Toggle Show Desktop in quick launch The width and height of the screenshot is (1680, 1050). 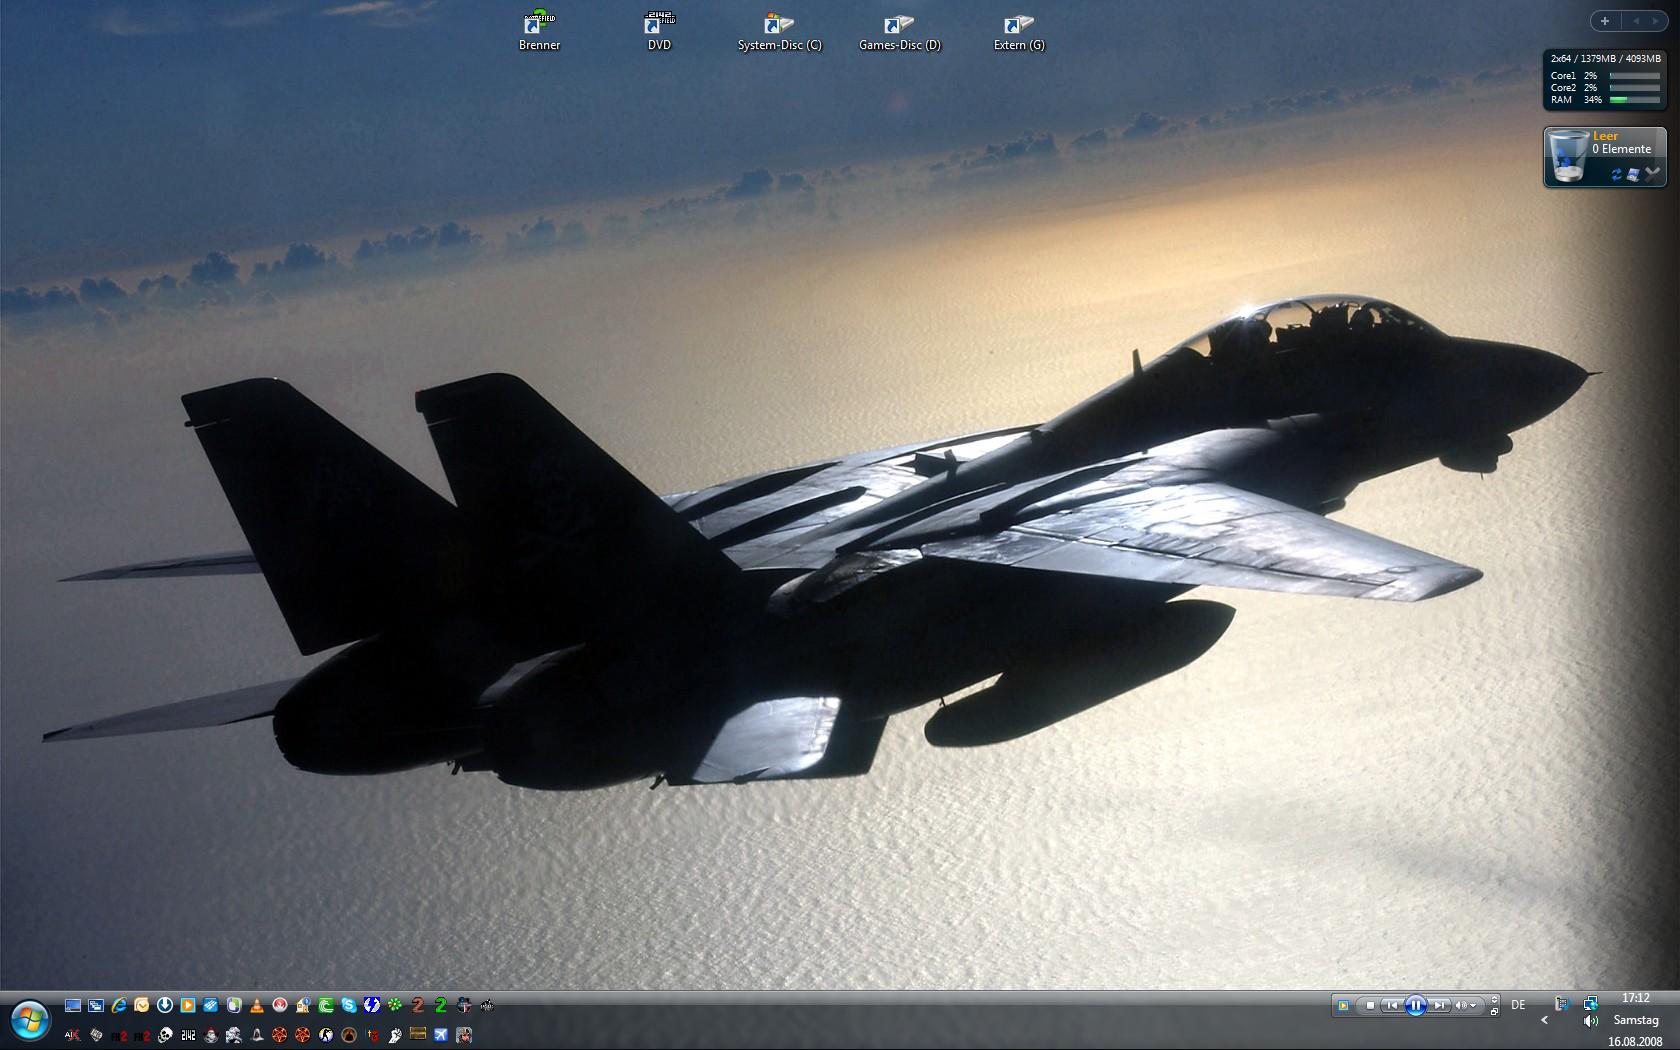tap(73, 1005)
